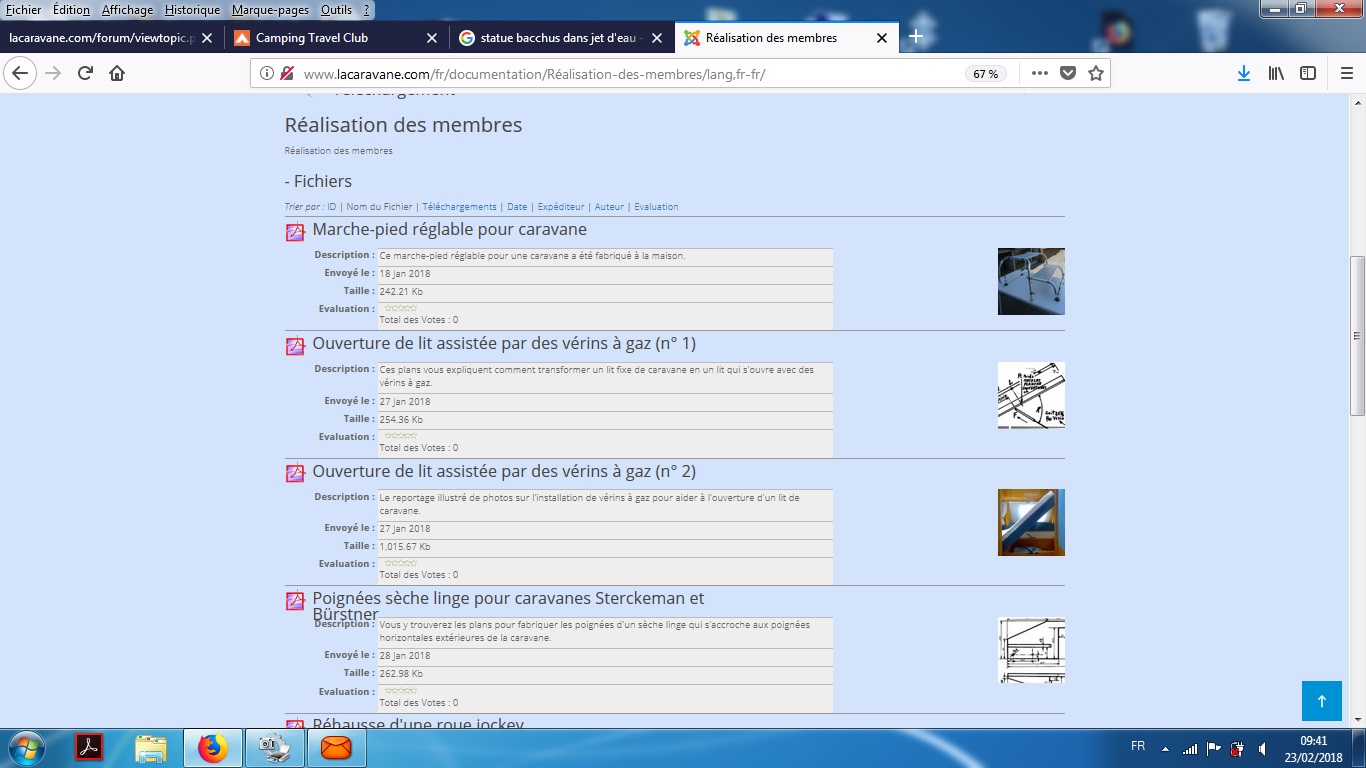Viewport: 1366px width, 768px height.
Task: Click PDF icon next to Marche-pied réglable
Action: coord(295,232)
